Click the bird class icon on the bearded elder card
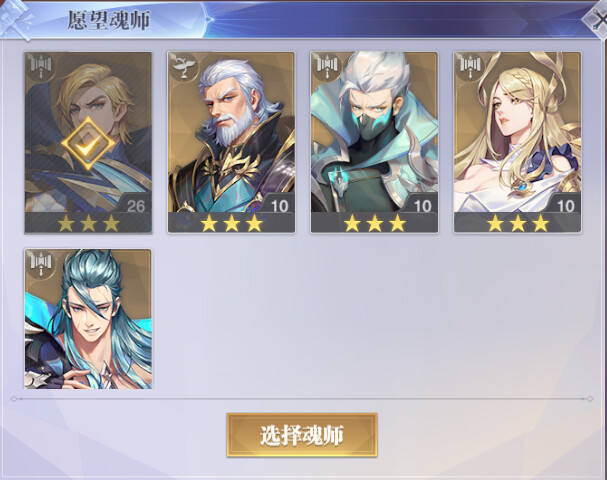 point(184,67)
